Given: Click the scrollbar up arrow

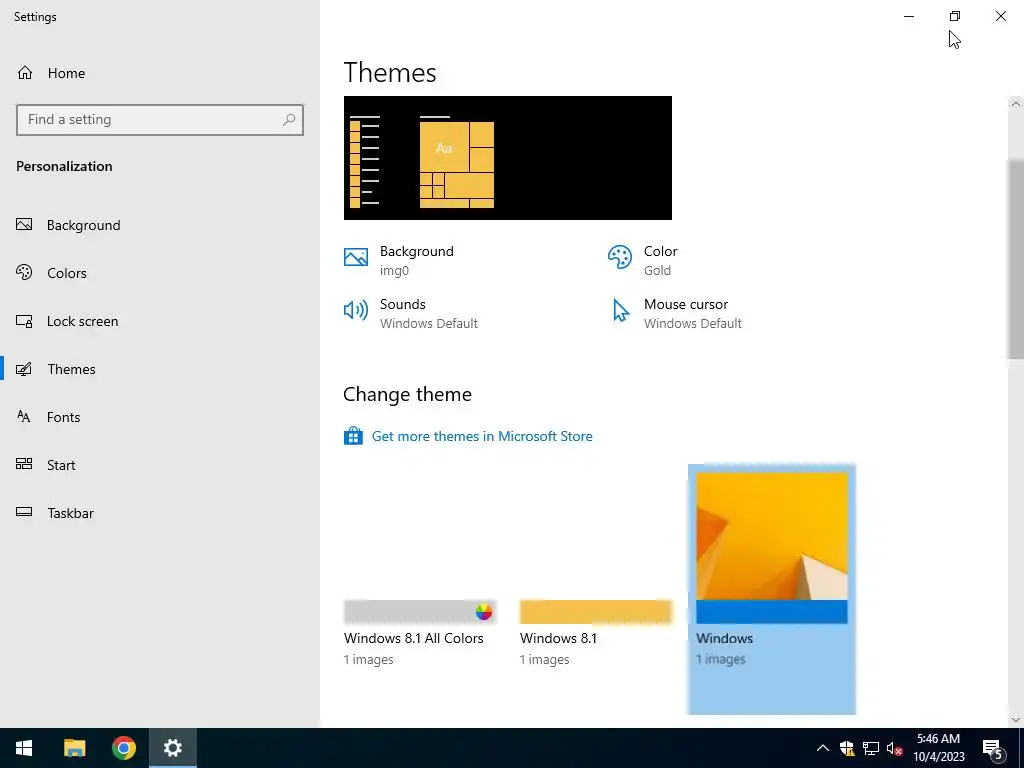Looking at the screenshot, I should pos(1016,104).
